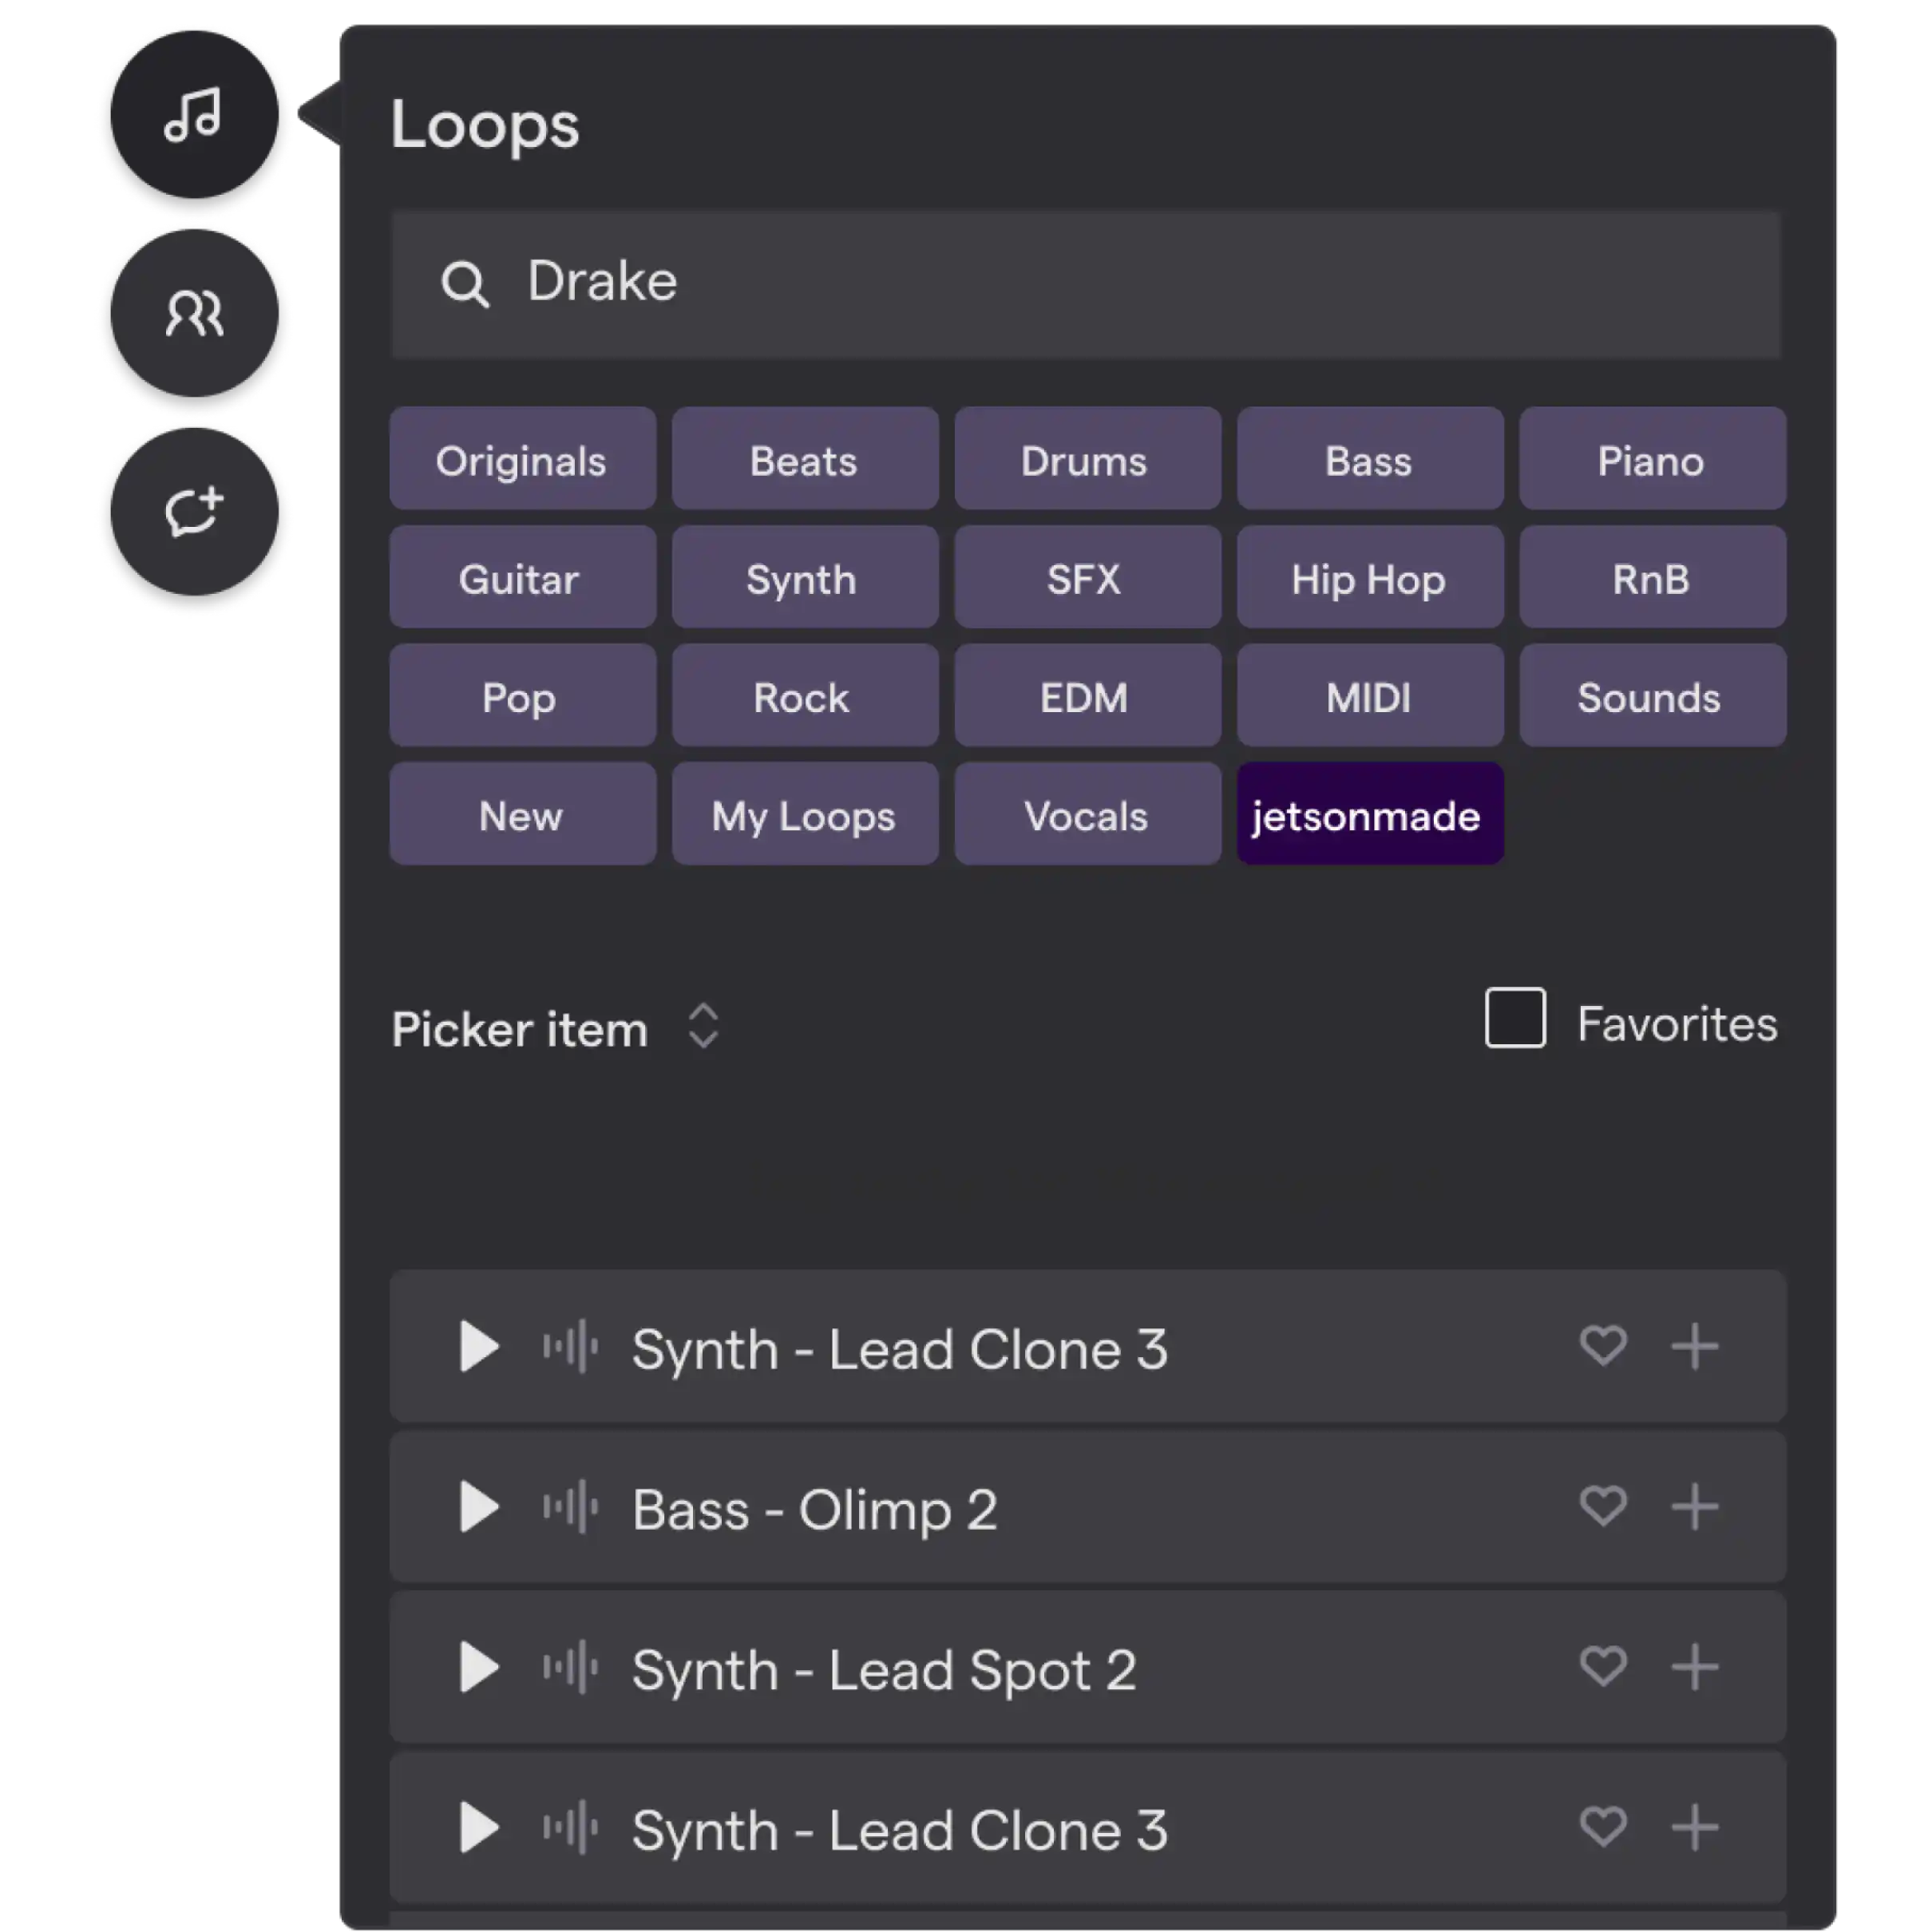Click the Drake search input field
The width and height of the screenshot is (1932, 1932).
(x=1087, y=281)
